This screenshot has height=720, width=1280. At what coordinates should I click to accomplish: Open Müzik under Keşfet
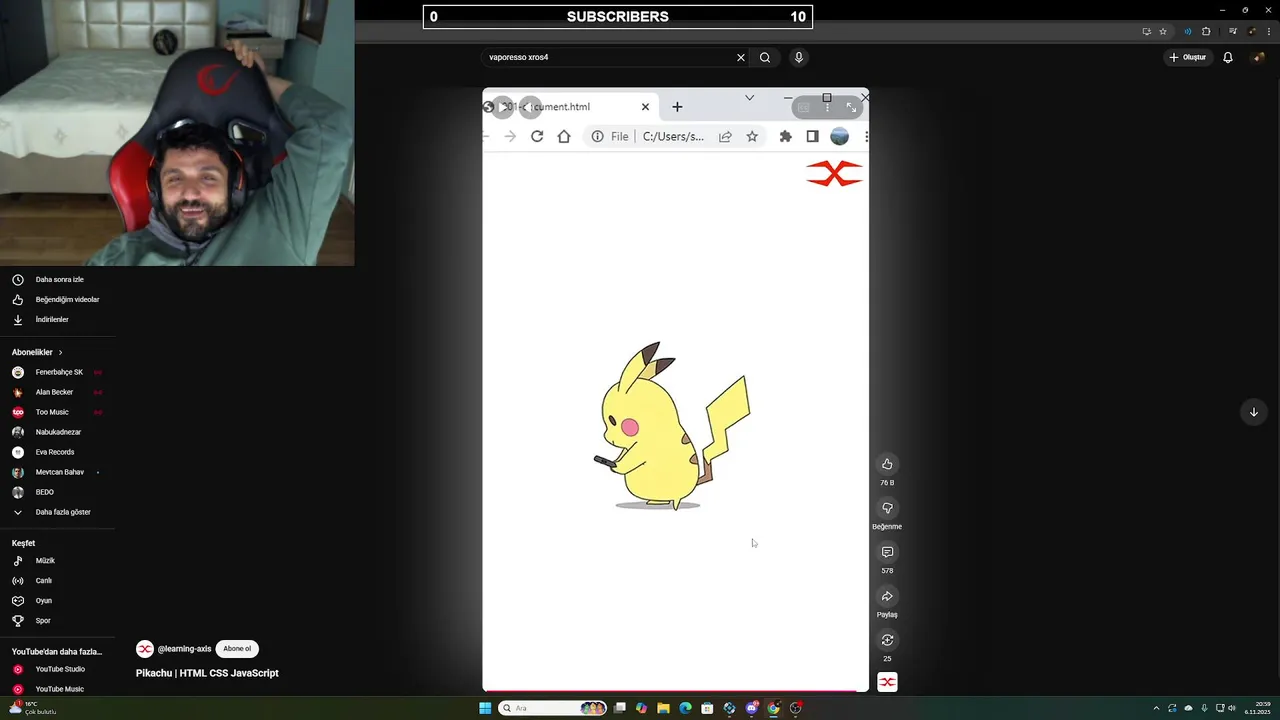pyautogui.click(x=58, y=561)
